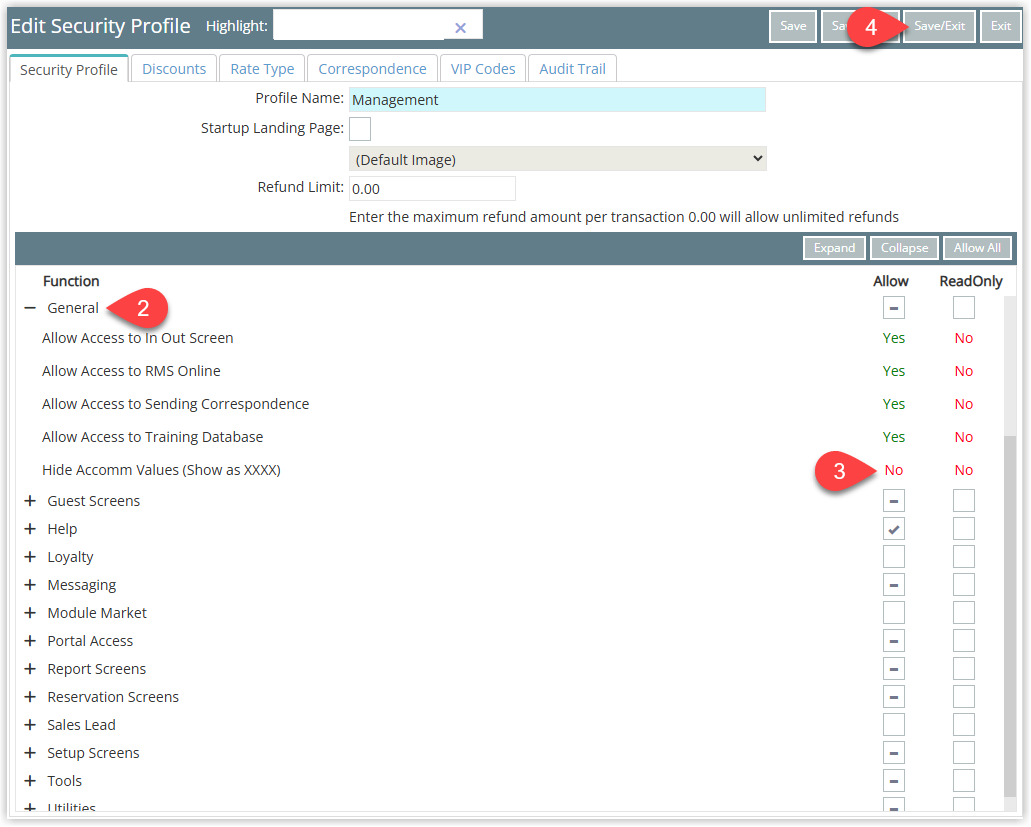Expand the Reservation Screens section
1031x827 pixels.
coord(30,697)
